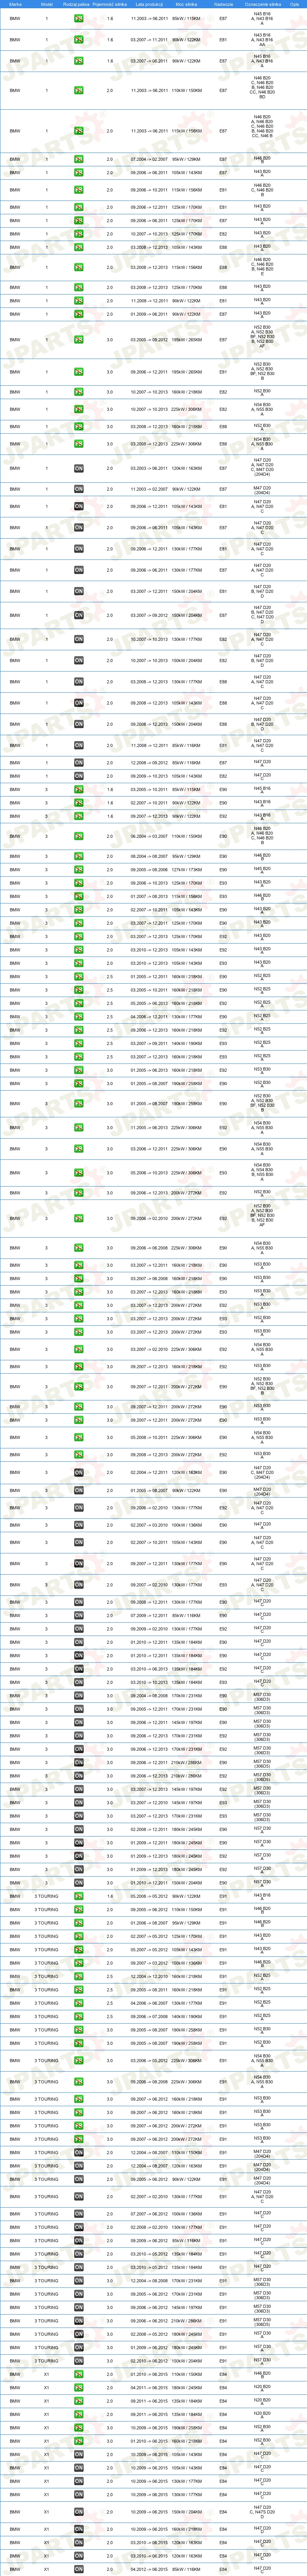This screenshot has height=2576, width=307.
Task: Select power cell 85kW / 116KM in E84 row
Action: click(186, 2568)
